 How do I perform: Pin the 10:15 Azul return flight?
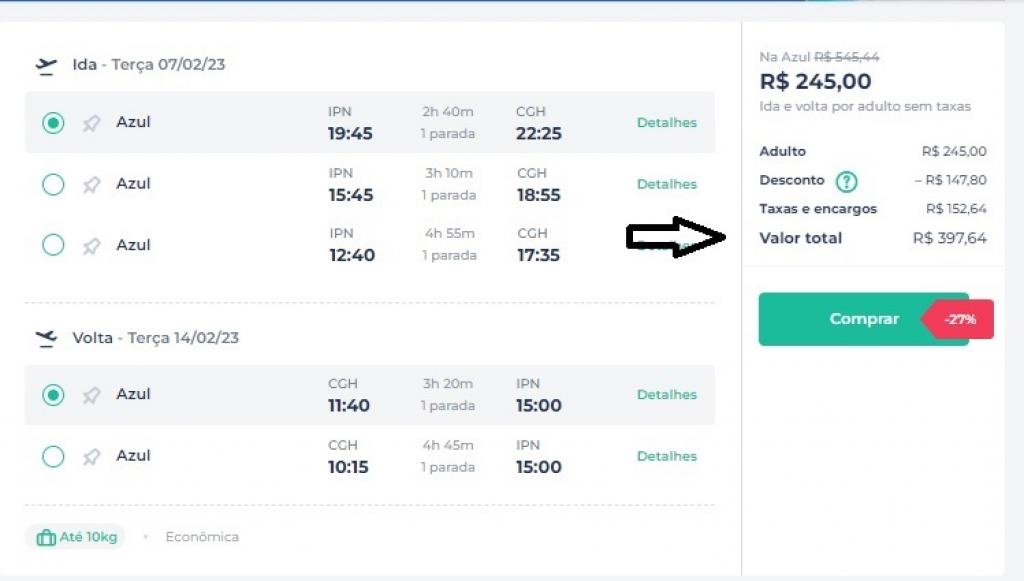91,456
